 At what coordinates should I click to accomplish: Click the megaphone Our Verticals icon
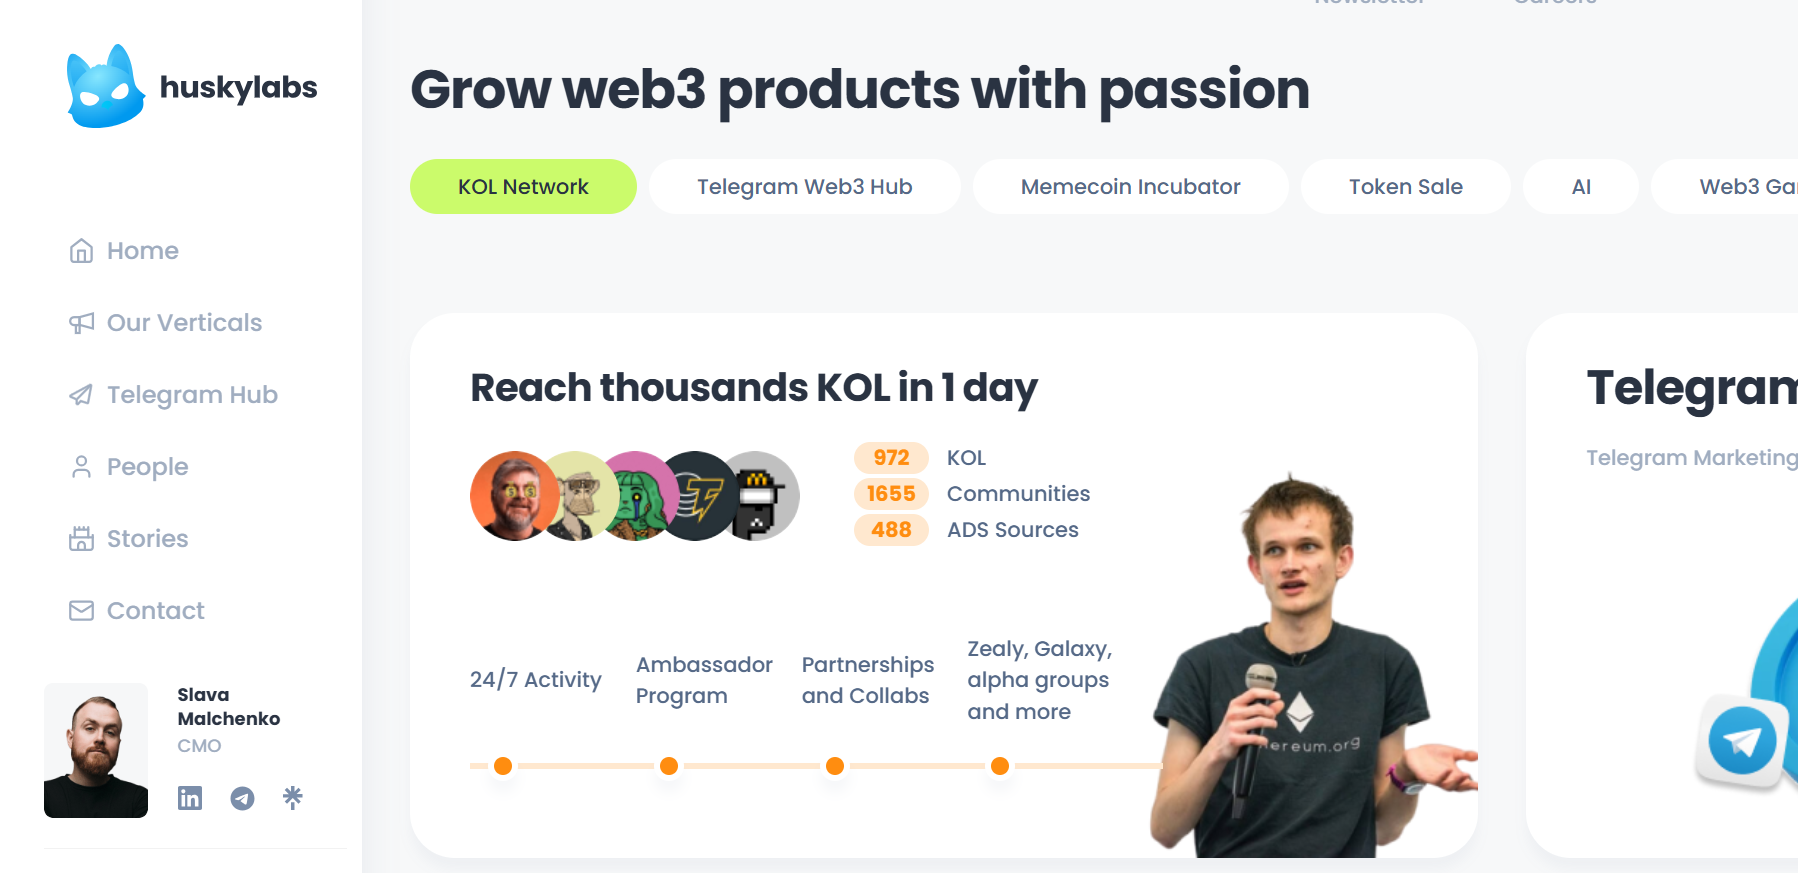[81, 323]
